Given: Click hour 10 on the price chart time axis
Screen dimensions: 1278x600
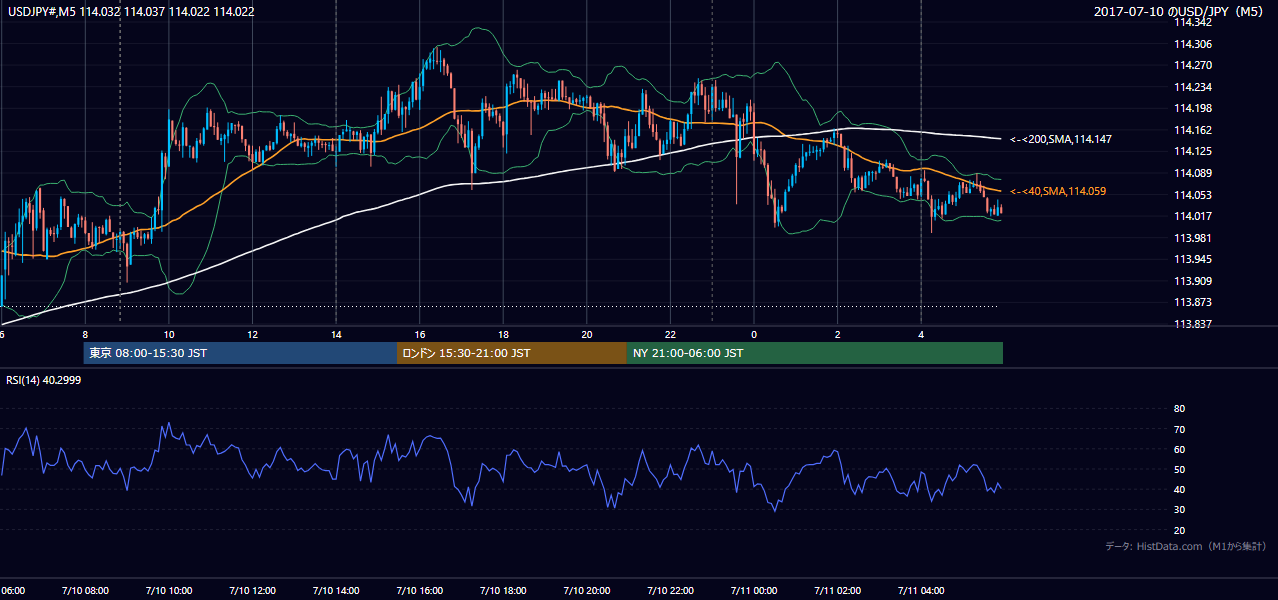Looking at the screenshot, I should coord(169,334).
